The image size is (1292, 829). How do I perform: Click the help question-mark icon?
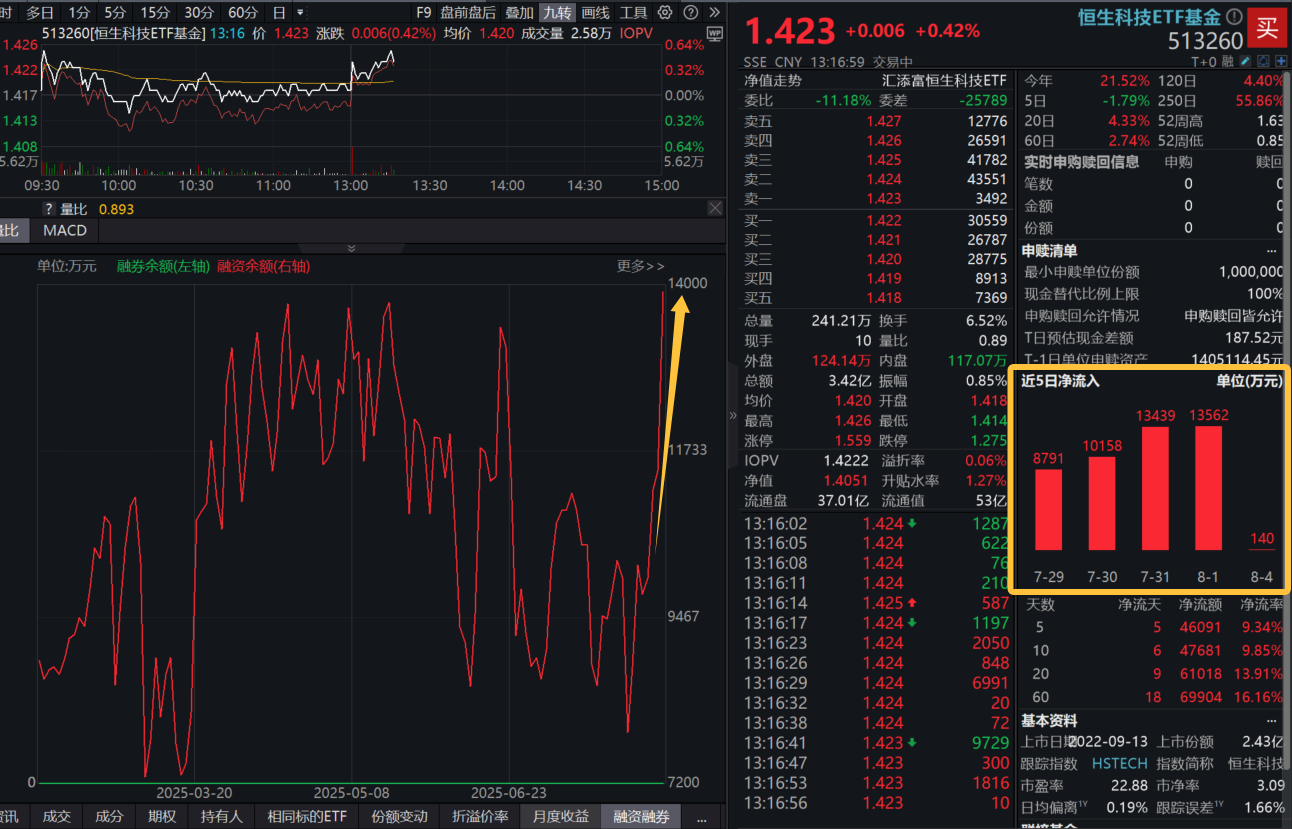pyautogui.click(x=690, y=13)
